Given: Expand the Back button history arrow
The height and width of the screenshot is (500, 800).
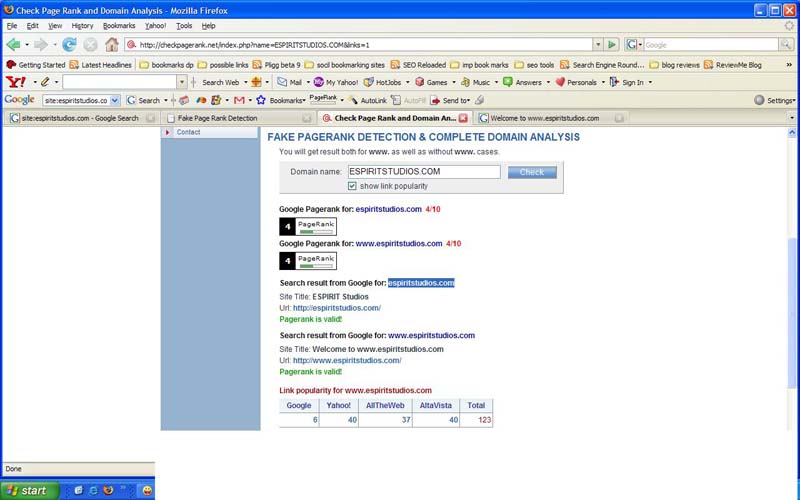Looking at the screenshot, I should [x=27, y=45].
